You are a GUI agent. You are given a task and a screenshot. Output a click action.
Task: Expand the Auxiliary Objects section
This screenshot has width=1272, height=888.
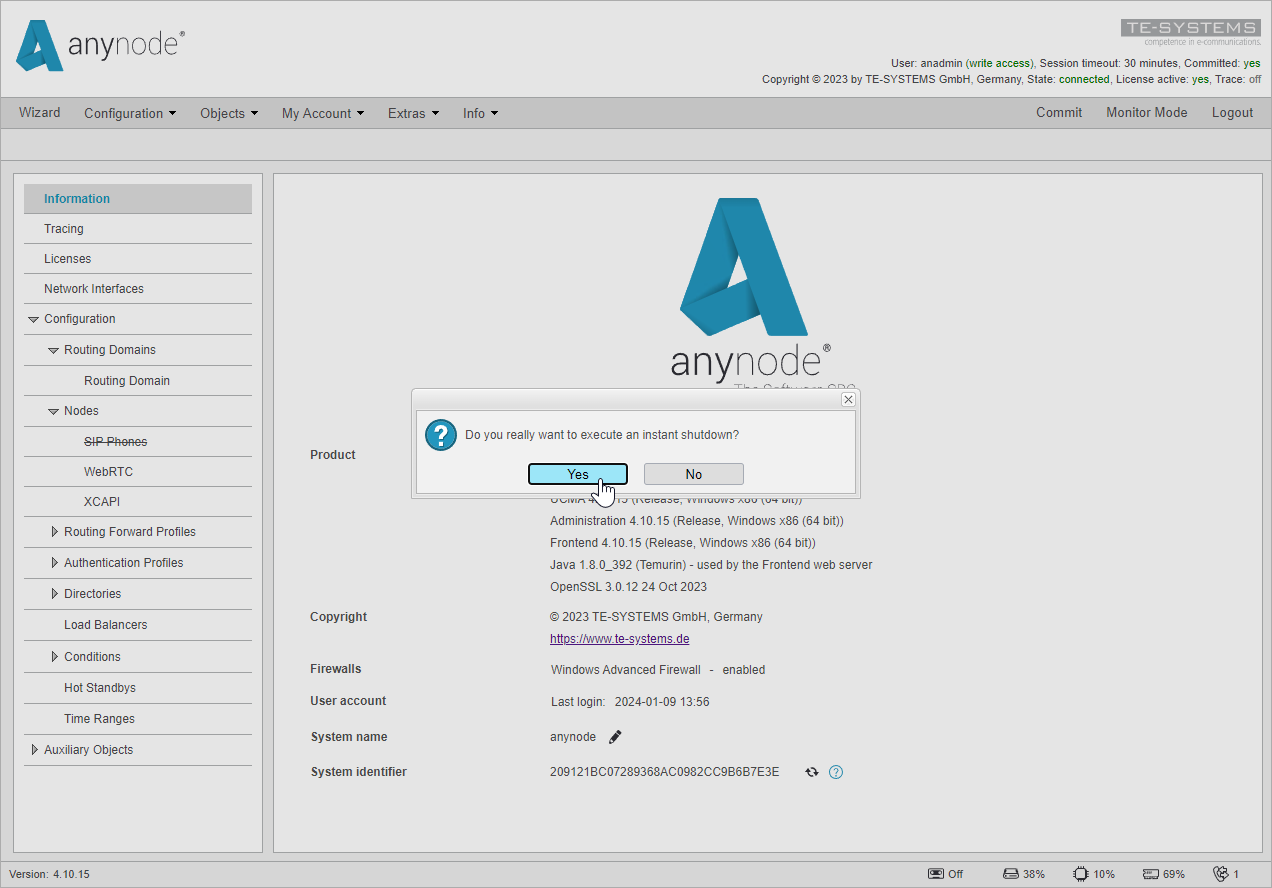pos(35,749)
